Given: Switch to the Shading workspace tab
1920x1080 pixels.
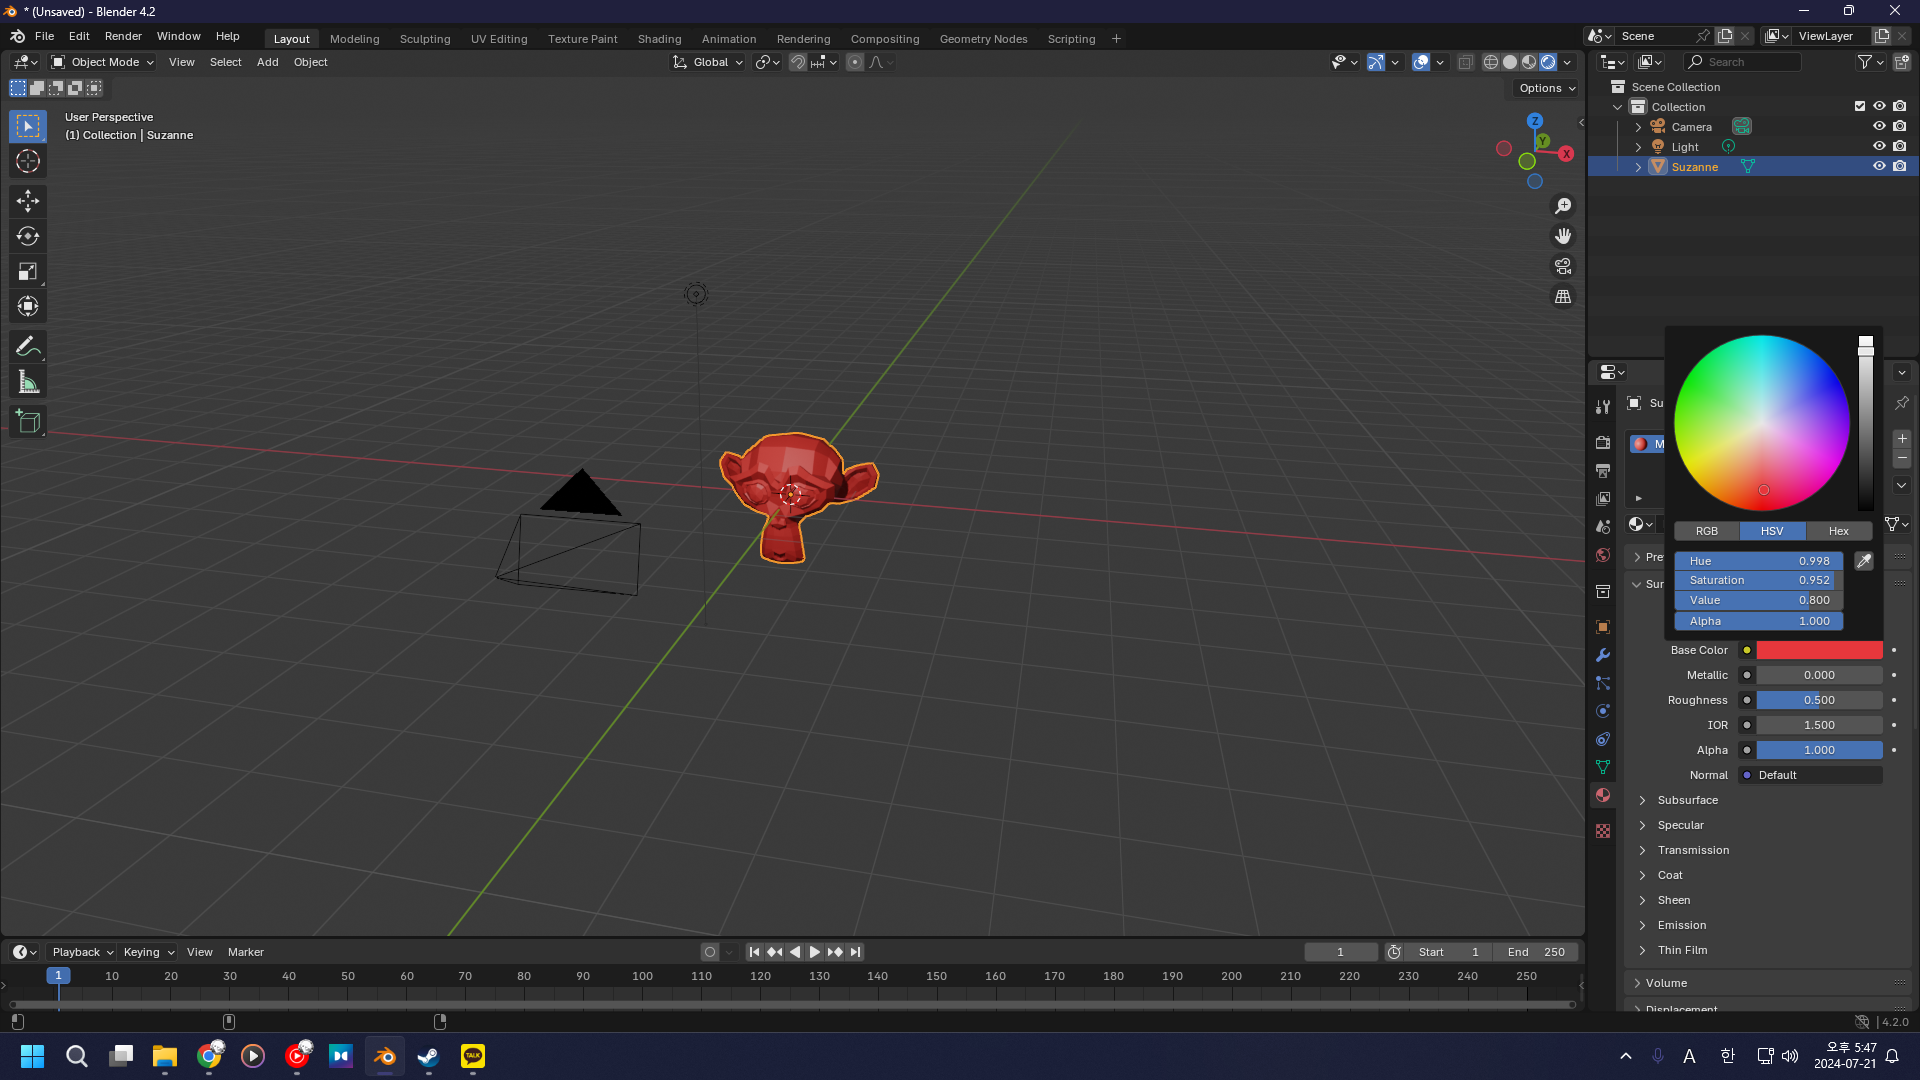Looking at the screenshot, I should (659, 39).
